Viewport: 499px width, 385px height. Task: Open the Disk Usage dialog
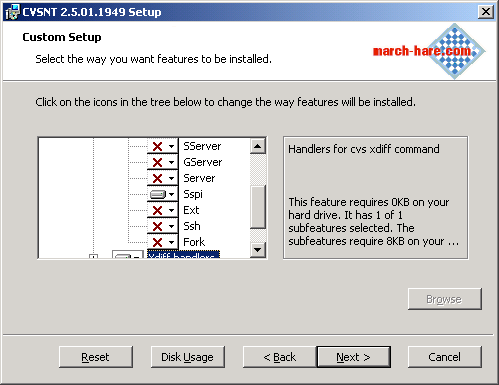point(188,357)
